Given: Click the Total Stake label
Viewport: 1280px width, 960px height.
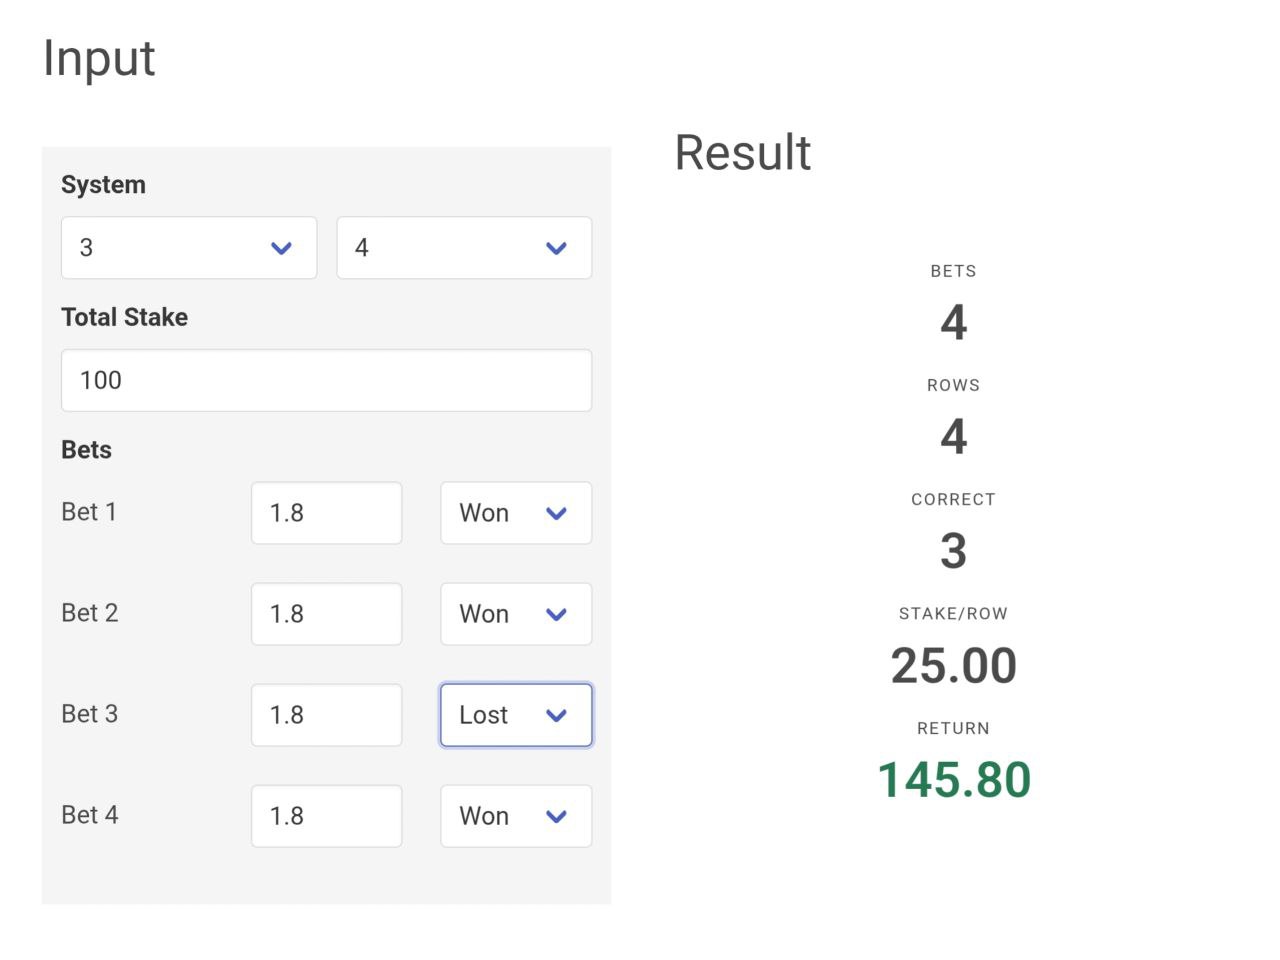Looking at the screenshot, I should point(124,317).
